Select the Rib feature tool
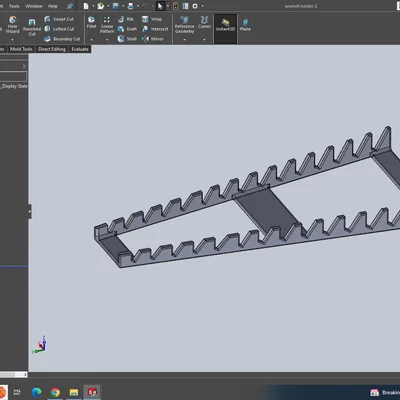 [126, 19]
